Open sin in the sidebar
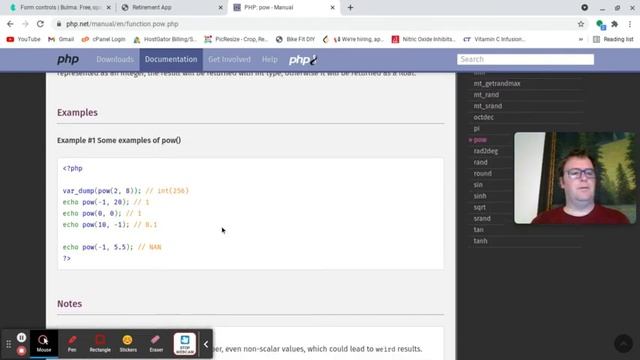Viewport: 640px width, 360px height. click(x=478, y=184)
